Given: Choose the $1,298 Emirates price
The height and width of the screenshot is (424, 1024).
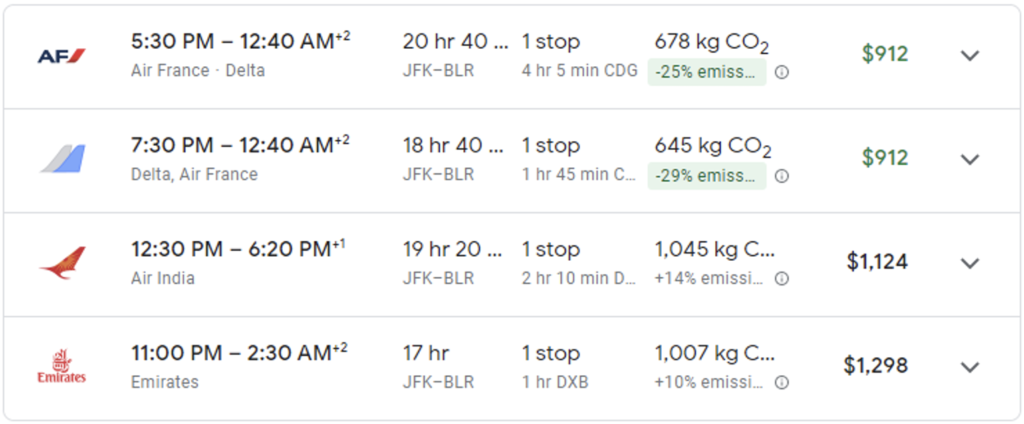Looking at the screenshot, I should click(x=876, y=366).
